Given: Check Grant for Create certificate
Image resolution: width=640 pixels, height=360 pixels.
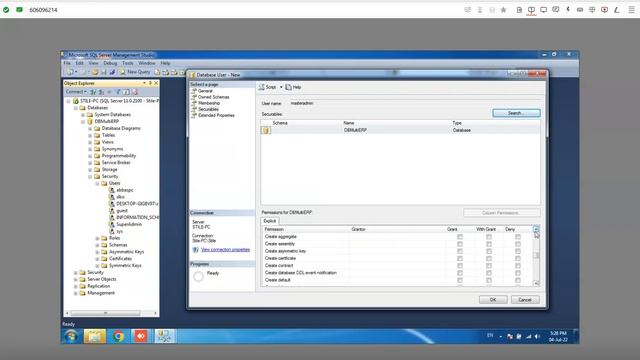Looking at the screenshot, I should [x=460, y=258].
